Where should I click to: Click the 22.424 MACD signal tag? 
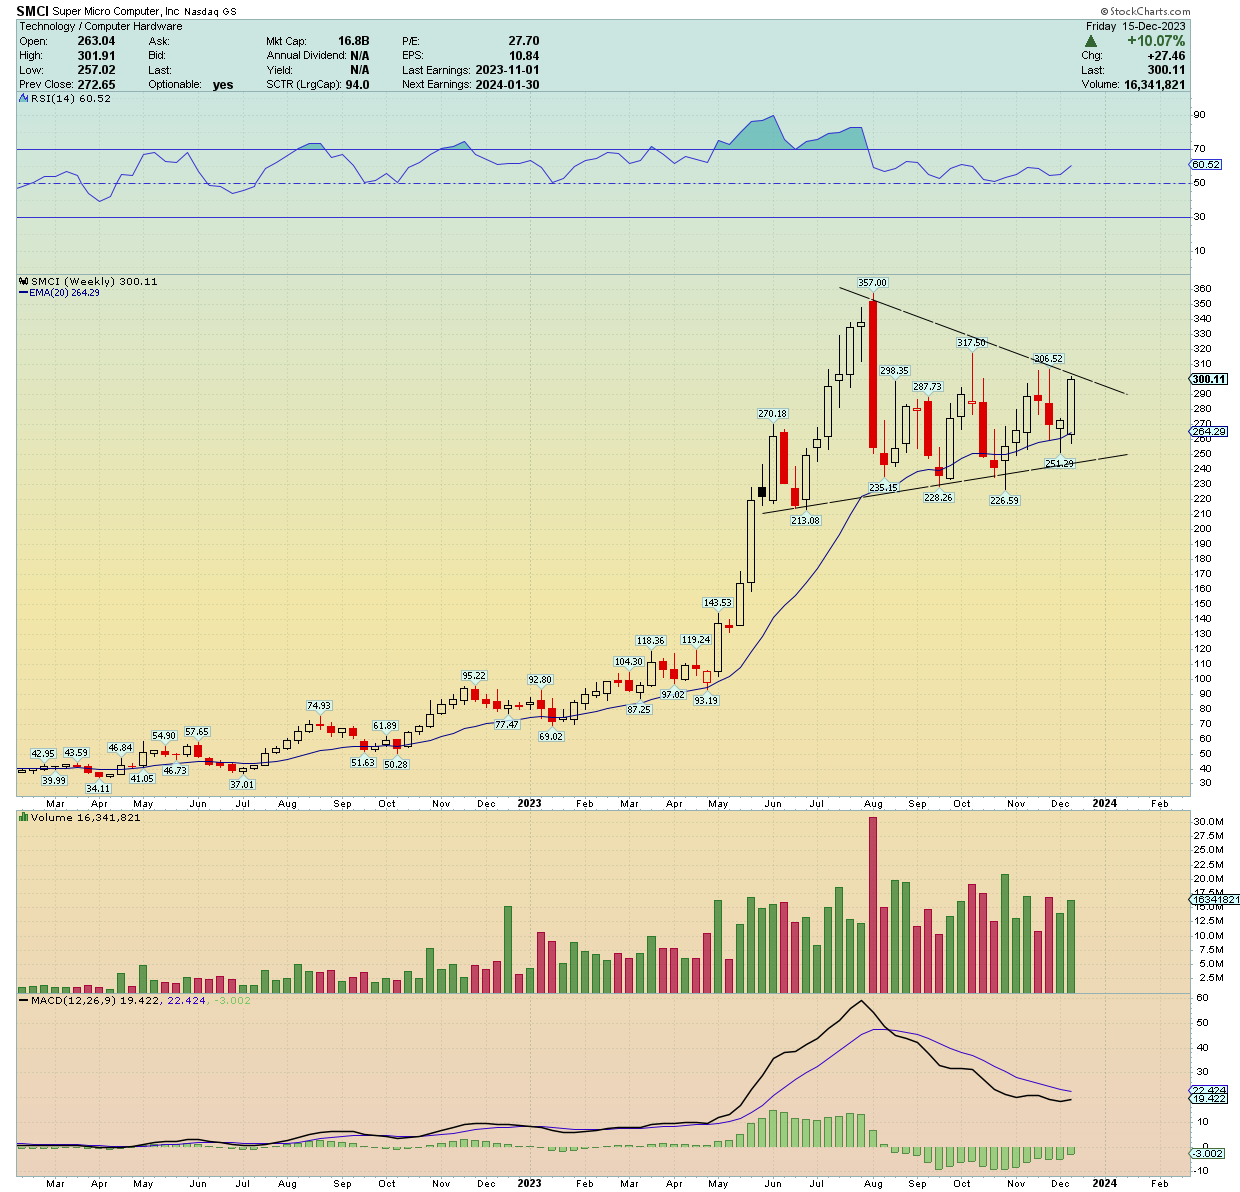pos(1209,1090)
